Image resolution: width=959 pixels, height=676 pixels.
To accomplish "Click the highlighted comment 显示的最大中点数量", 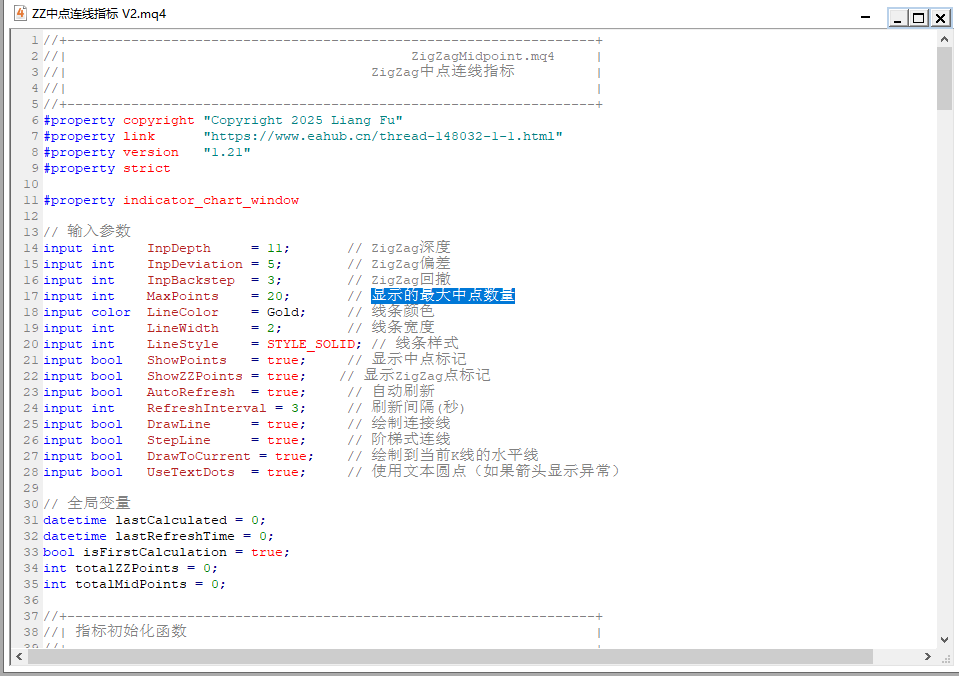I will [443, 295].
